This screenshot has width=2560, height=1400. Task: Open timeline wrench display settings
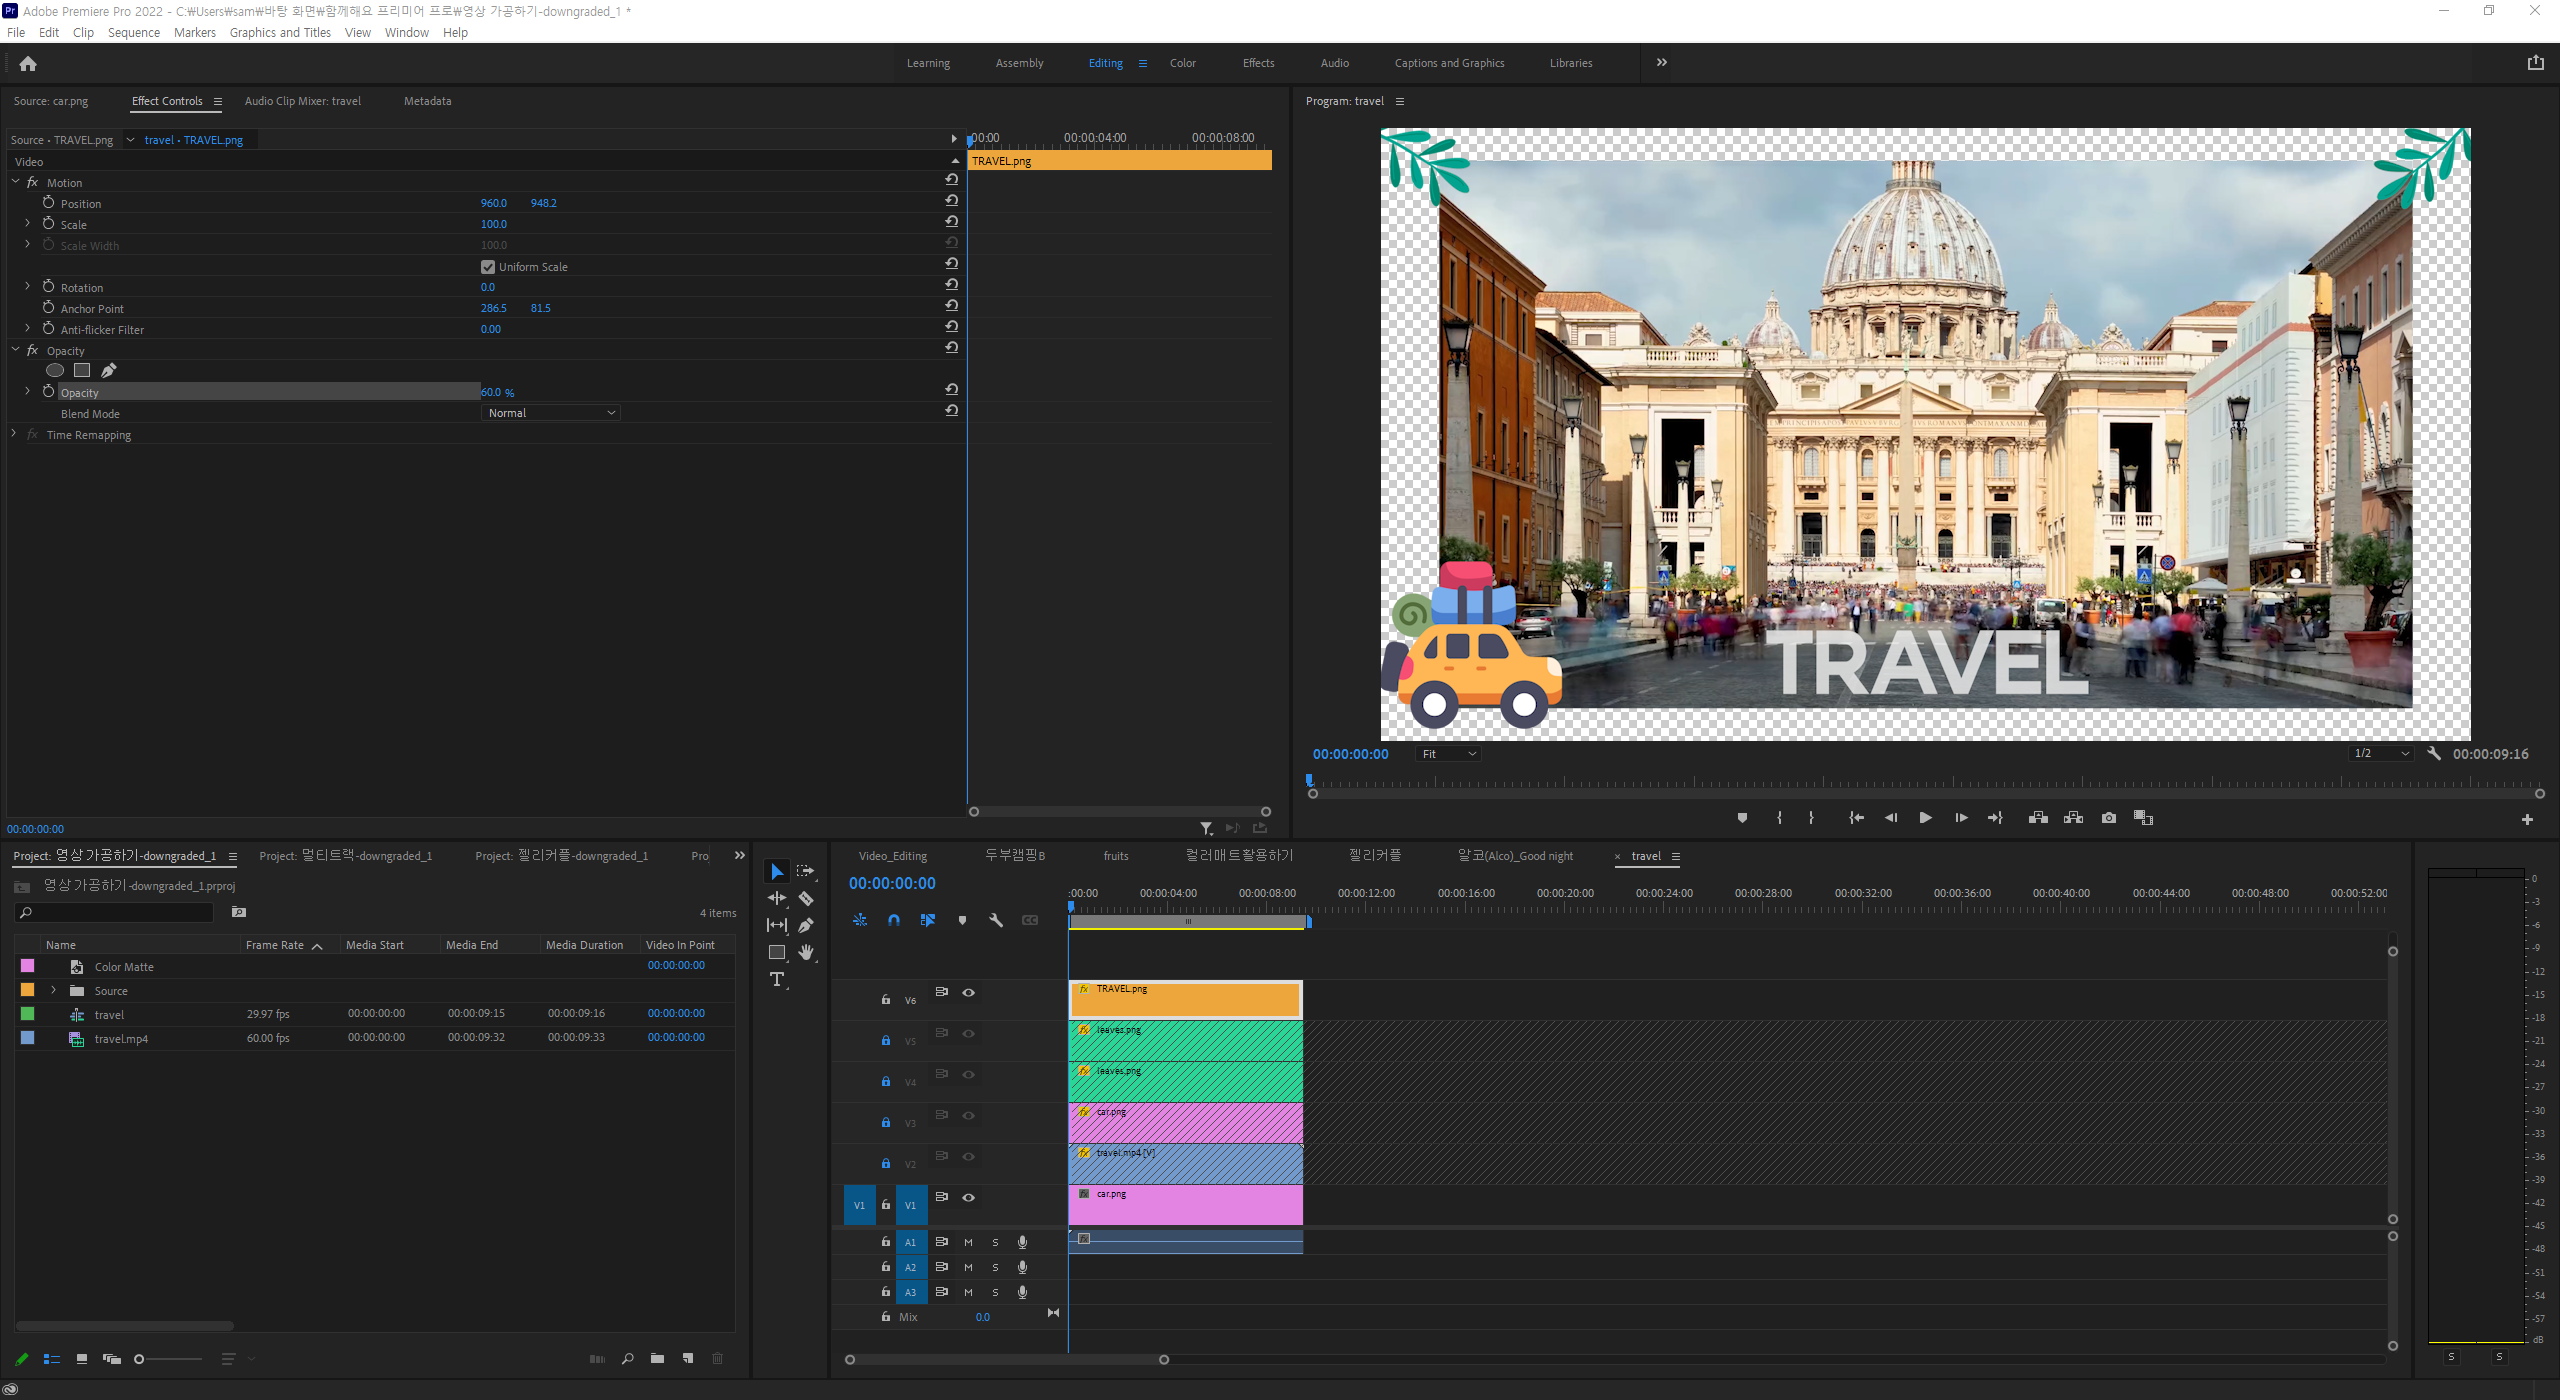click(x=996, y=920)
